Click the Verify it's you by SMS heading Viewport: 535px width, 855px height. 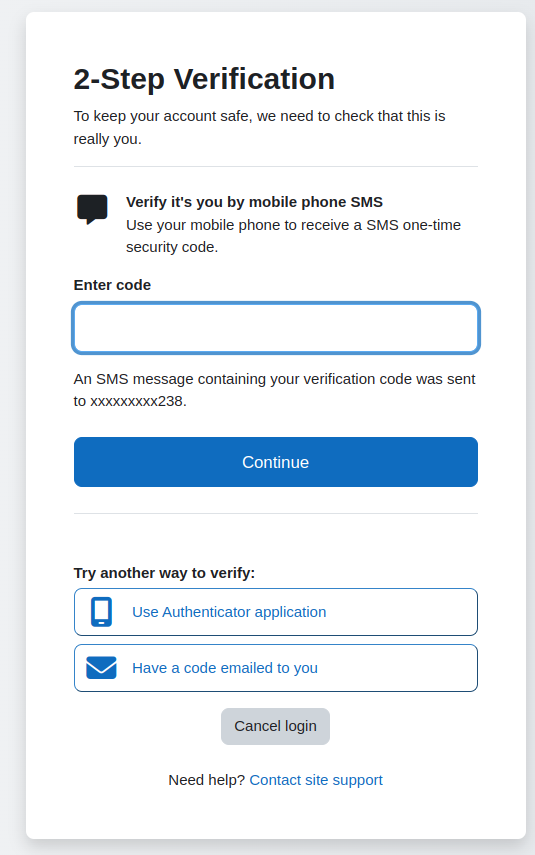tap(254, 202)
